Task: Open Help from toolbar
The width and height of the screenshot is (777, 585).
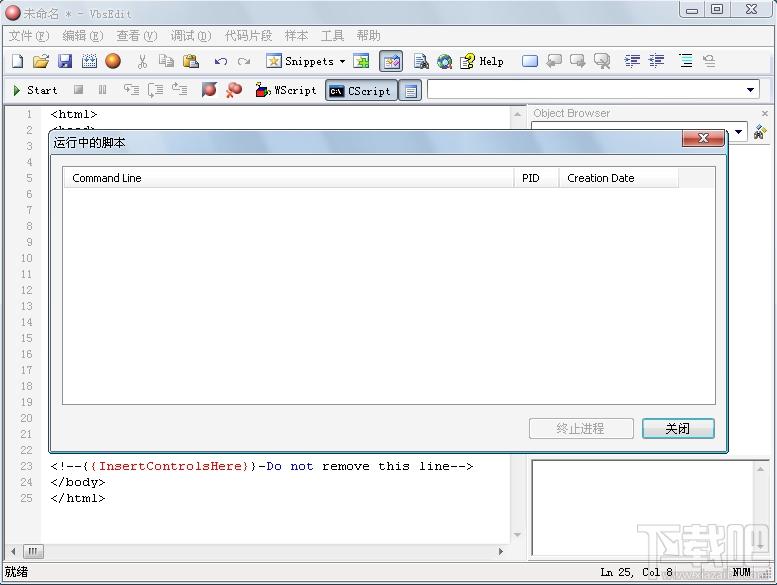Action: [482, 61]
